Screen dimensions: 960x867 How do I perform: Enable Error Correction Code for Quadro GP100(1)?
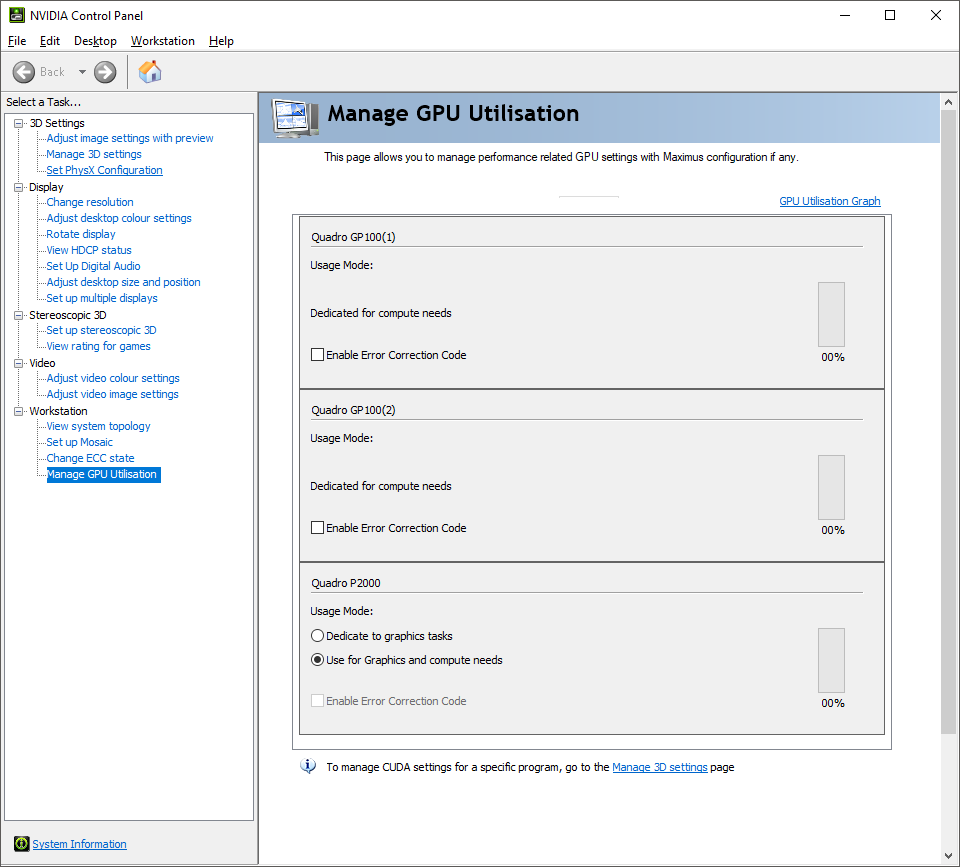[x=318, y=355]
